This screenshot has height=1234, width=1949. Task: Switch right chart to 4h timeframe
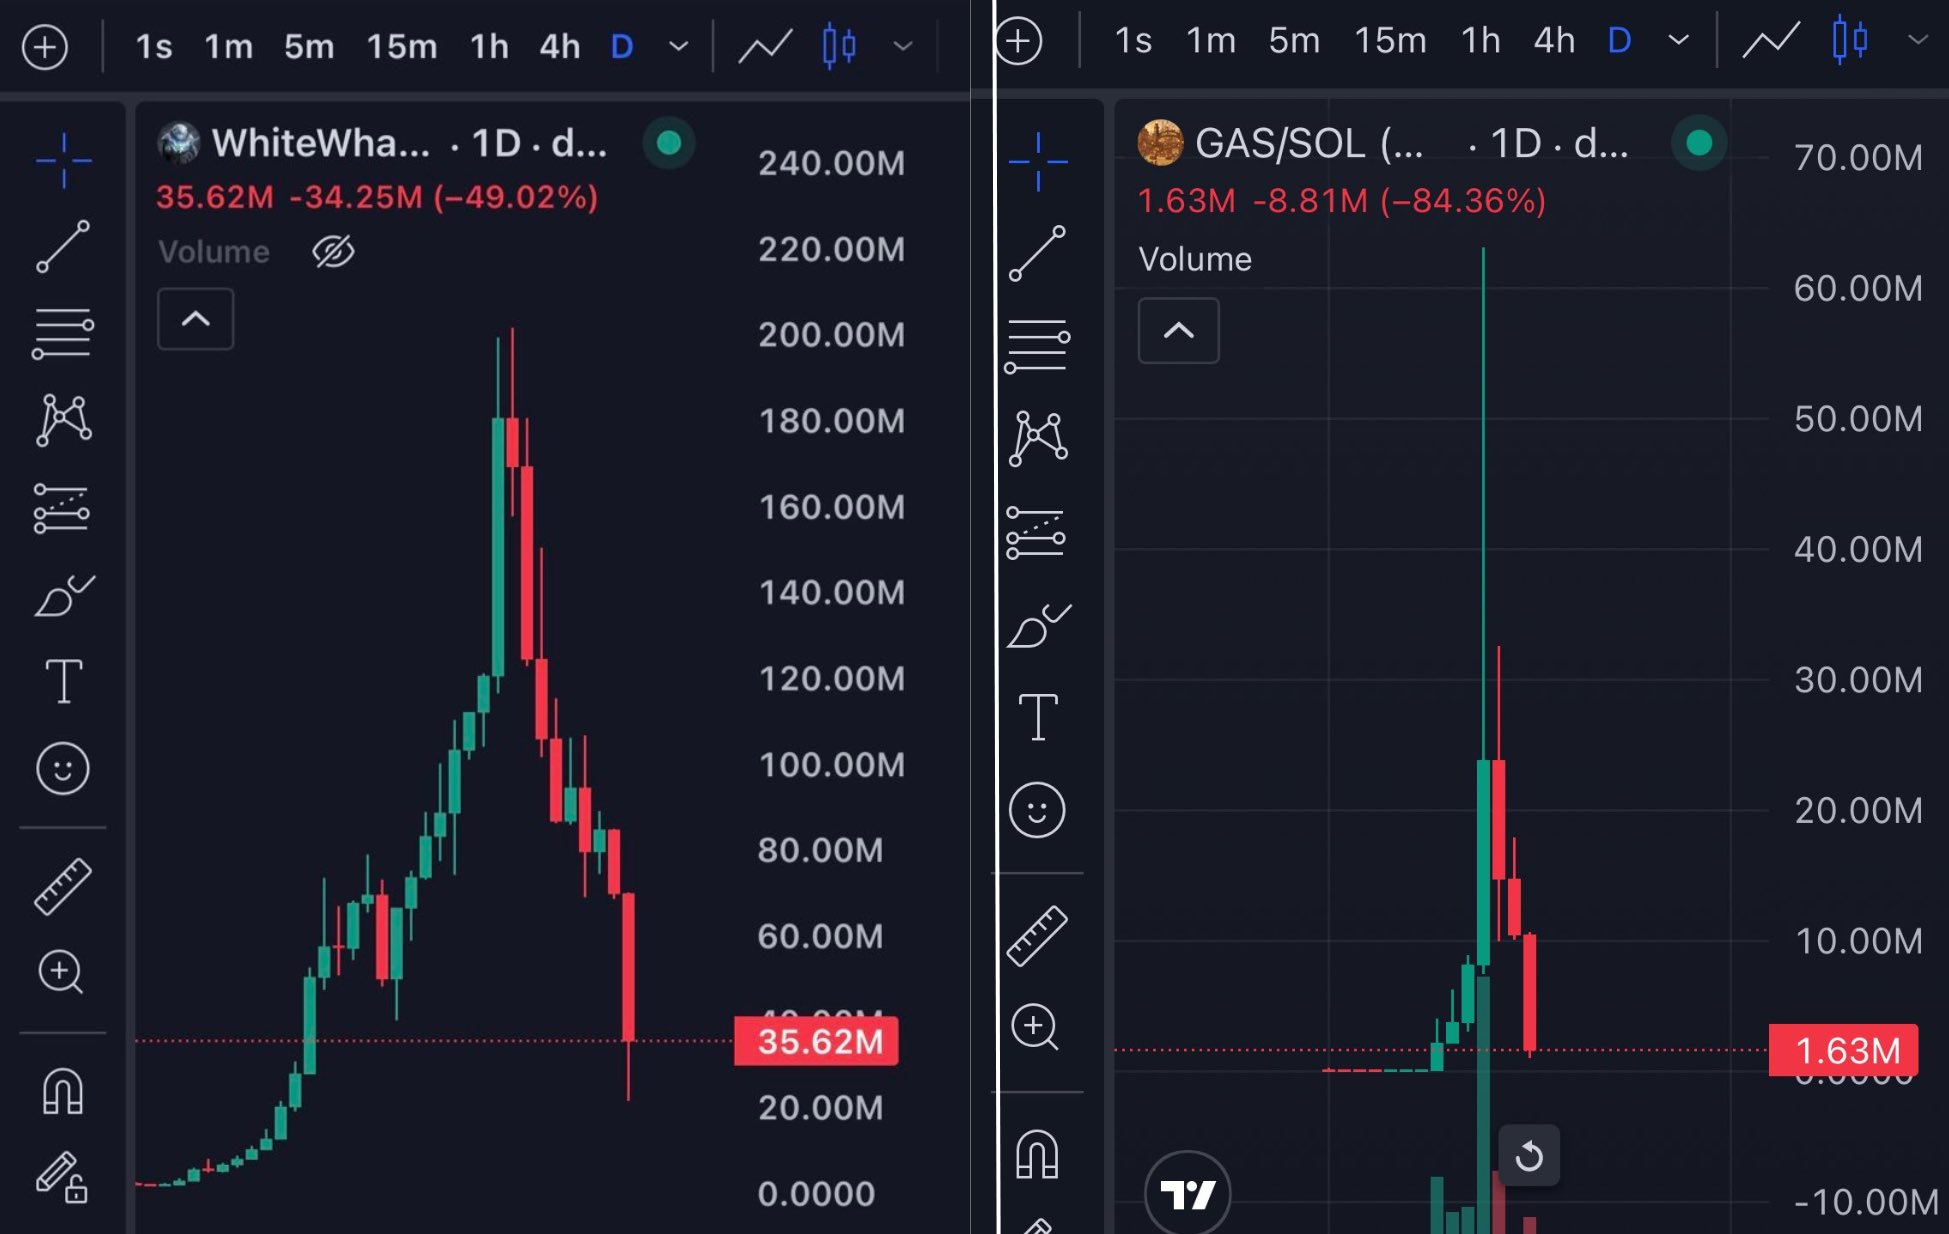1554,41
